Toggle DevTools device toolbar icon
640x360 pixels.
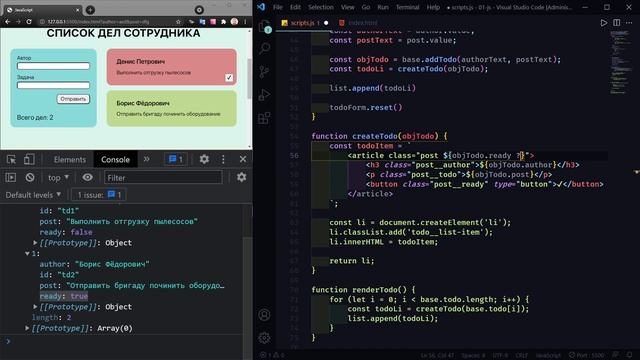(29, 159)
